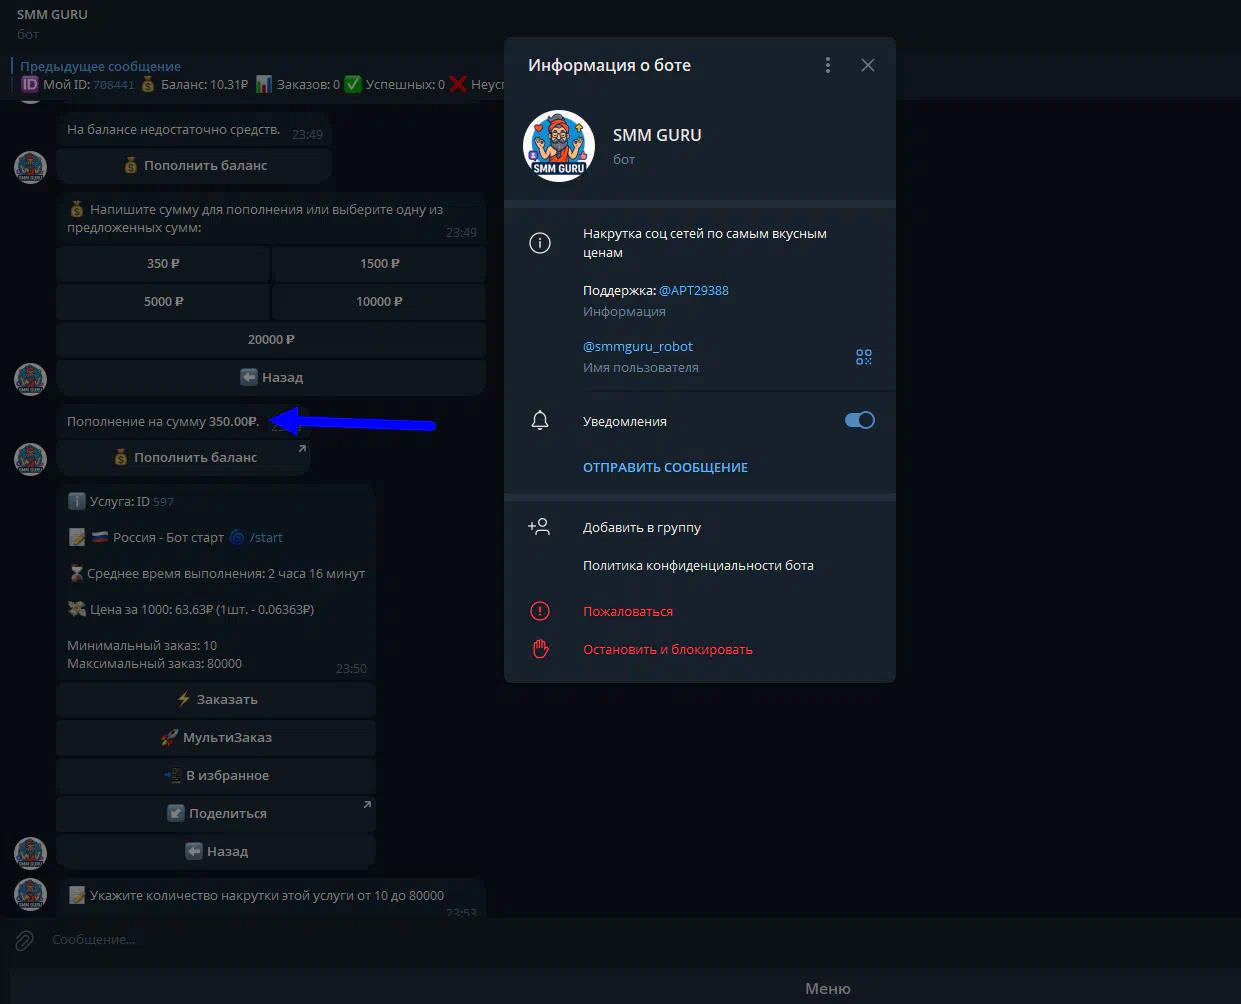
Task: Choose the 5000 ₽ top-up amount
Action: (x=163, y=302)
